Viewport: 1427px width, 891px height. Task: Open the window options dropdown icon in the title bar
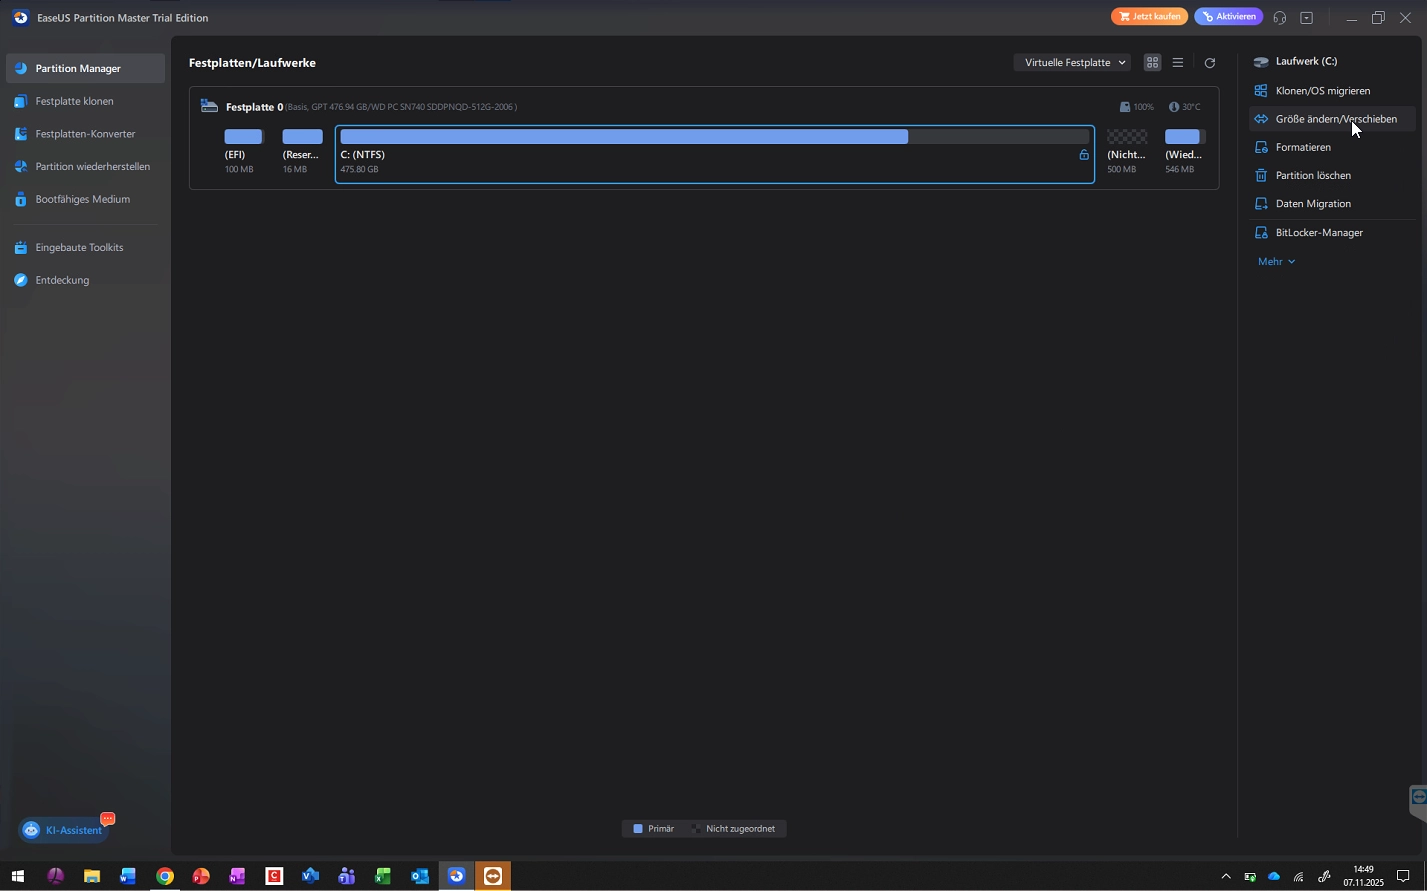[1306, 18]
